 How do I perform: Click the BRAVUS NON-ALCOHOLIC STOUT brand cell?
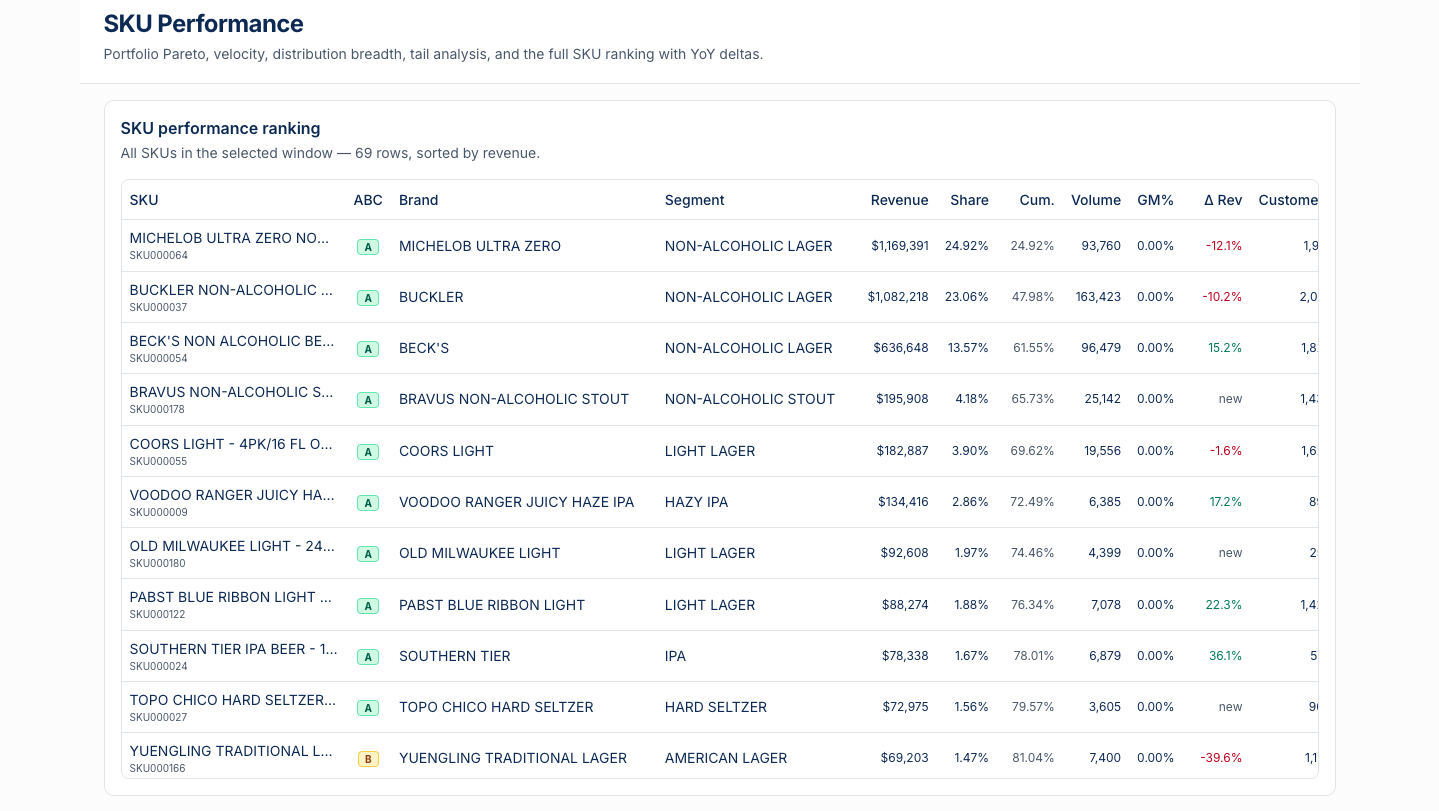514,399
